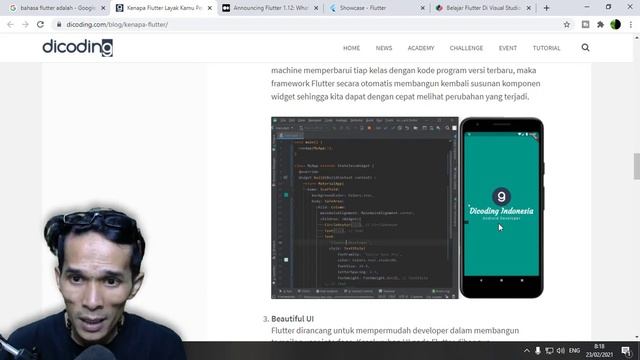Open the taskbar microphone icon
This screenshot has width=640, height=360.
(x=538, y=351)
